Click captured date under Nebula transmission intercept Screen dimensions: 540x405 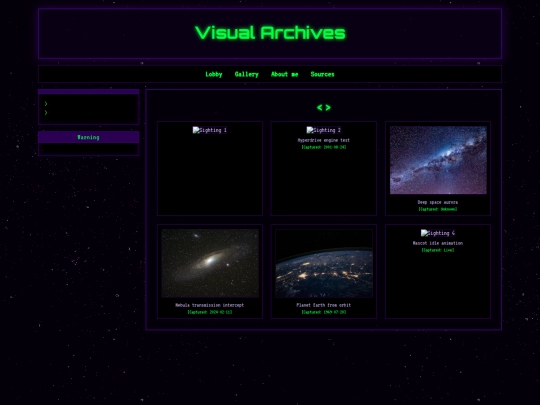click(209, 312)
